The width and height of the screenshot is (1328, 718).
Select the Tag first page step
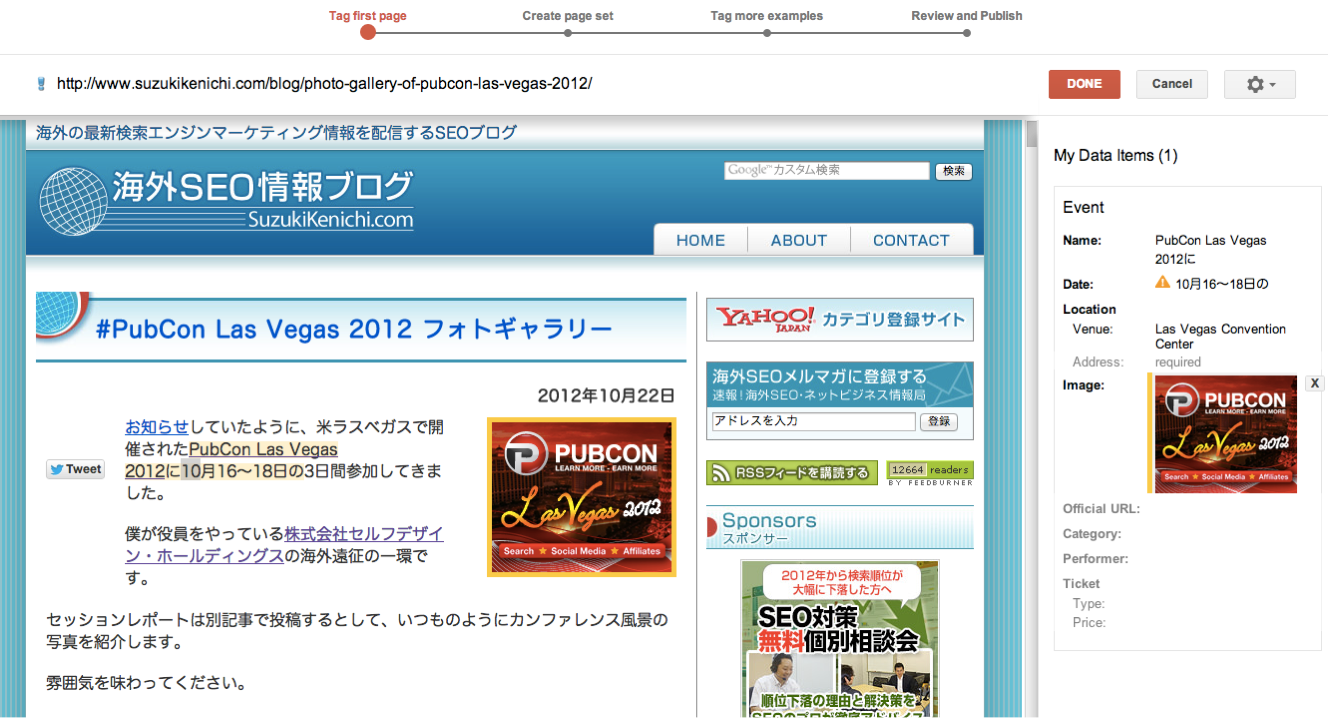click(x=368, y=23)
